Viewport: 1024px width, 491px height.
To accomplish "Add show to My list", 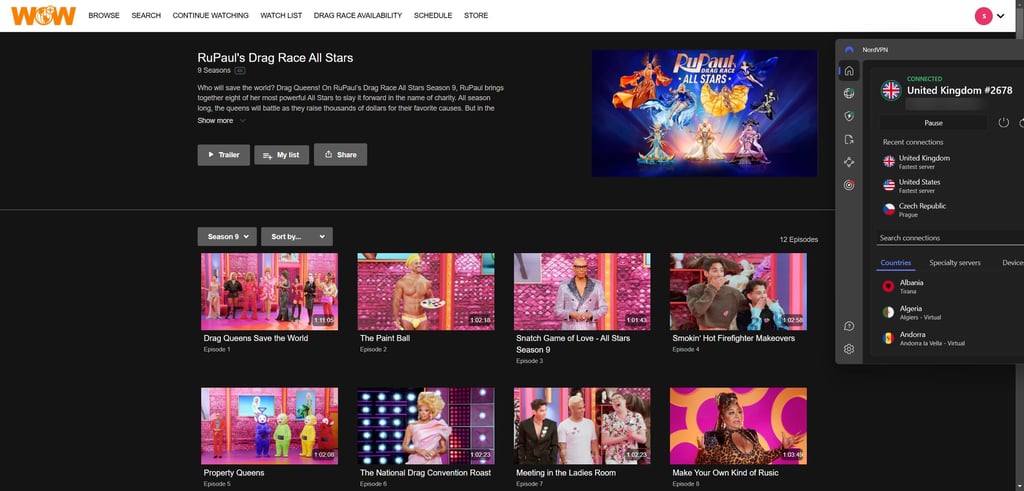I will [x=281, y=155].
